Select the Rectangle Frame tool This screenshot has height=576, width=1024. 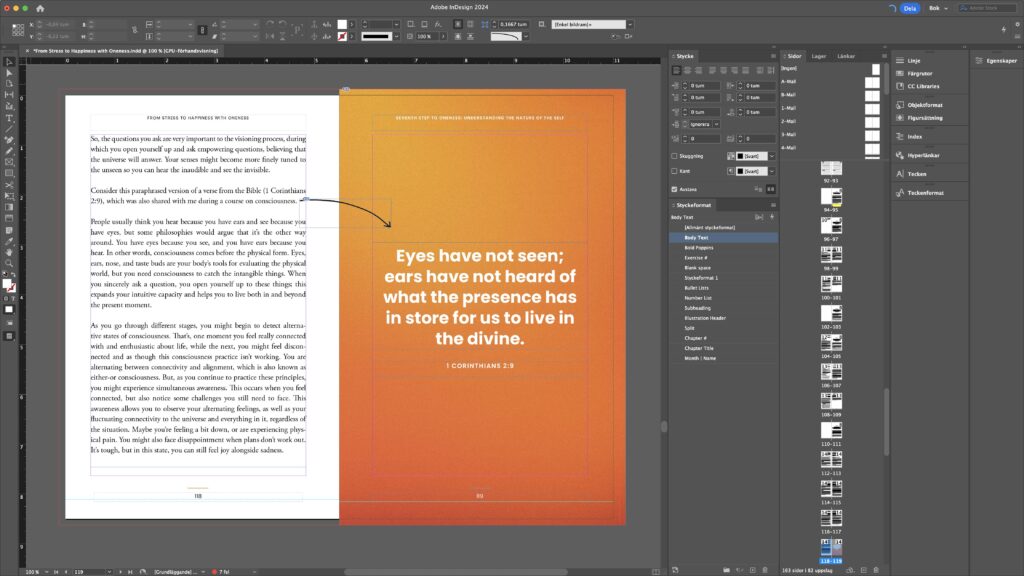pyautogui.click(x=9, y=162)
